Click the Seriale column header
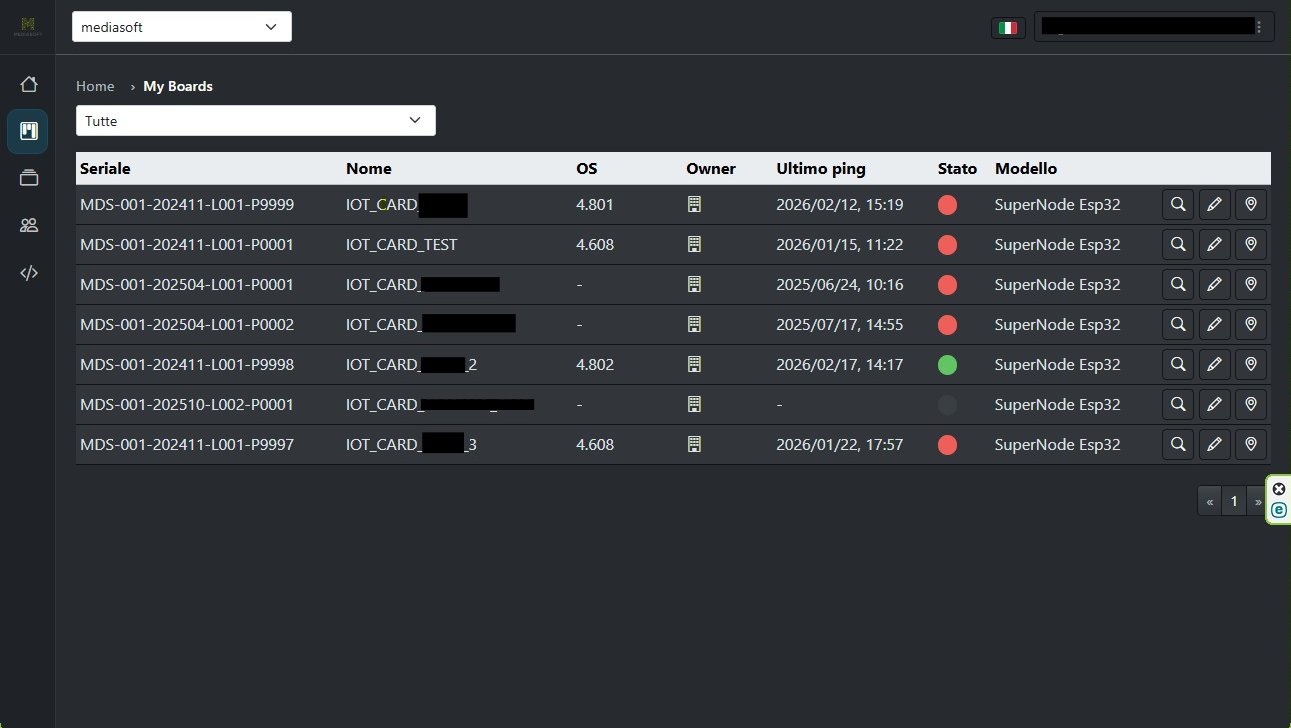Viewport: 1291px width, 728px height. pos(105,169)
